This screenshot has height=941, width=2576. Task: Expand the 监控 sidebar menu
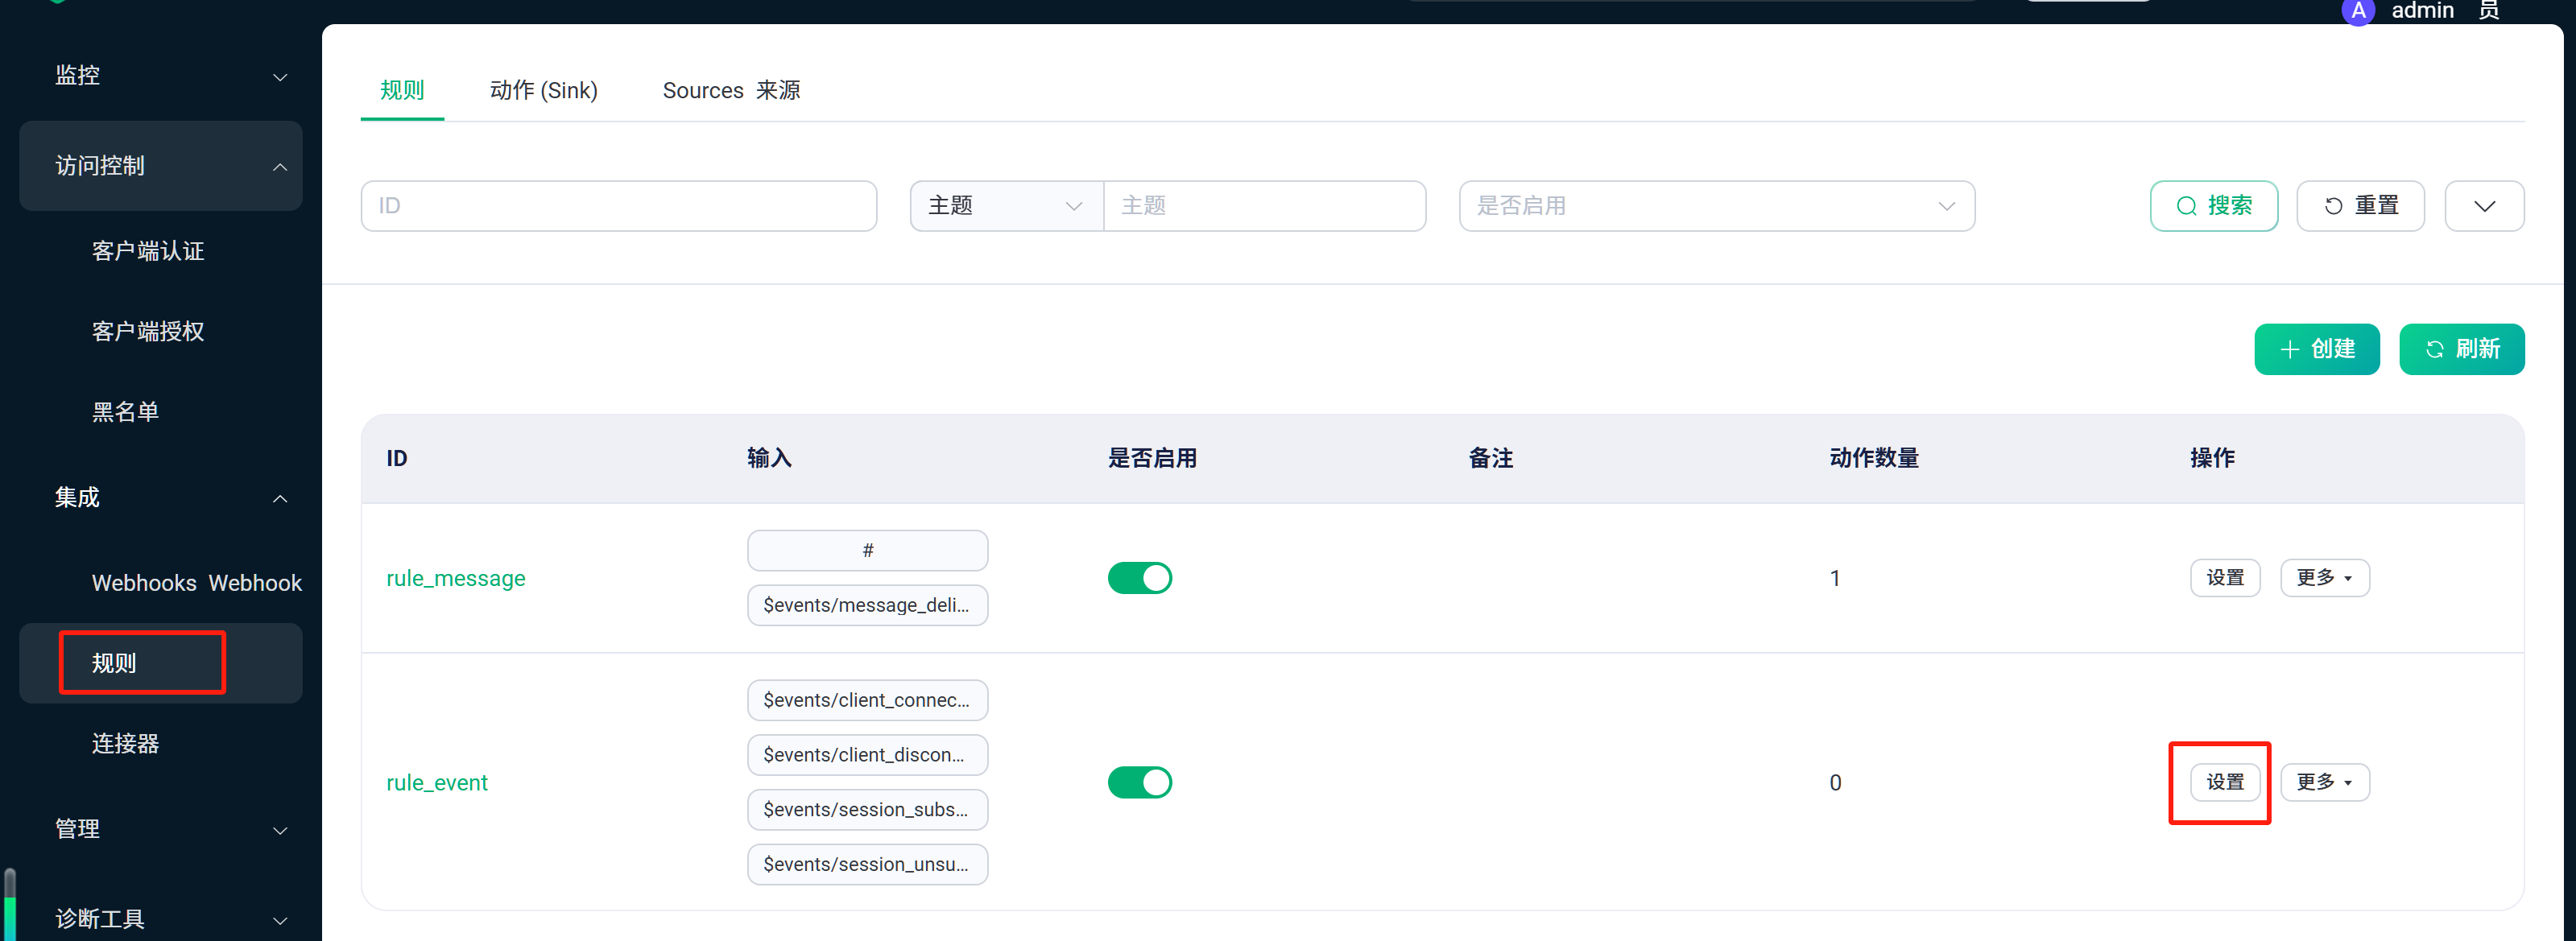point(161,76)
